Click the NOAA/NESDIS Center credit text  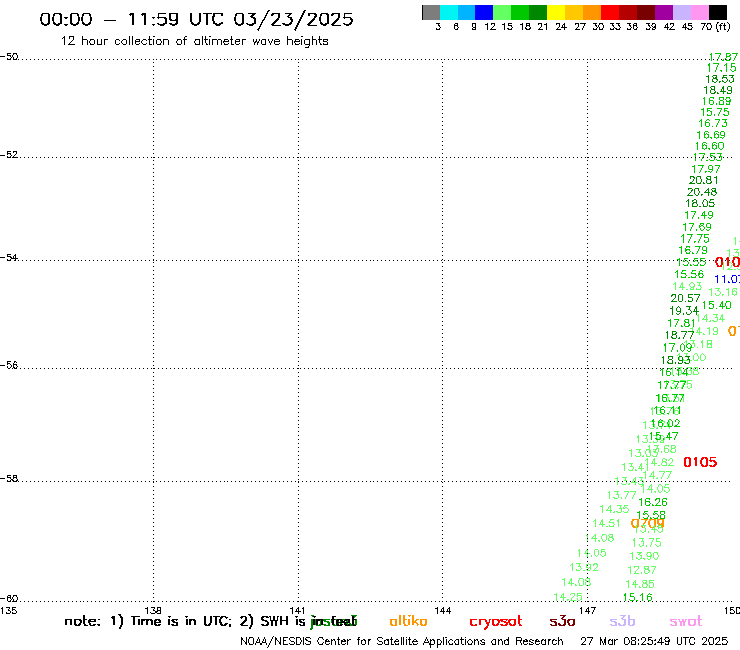tap(402, 642)
